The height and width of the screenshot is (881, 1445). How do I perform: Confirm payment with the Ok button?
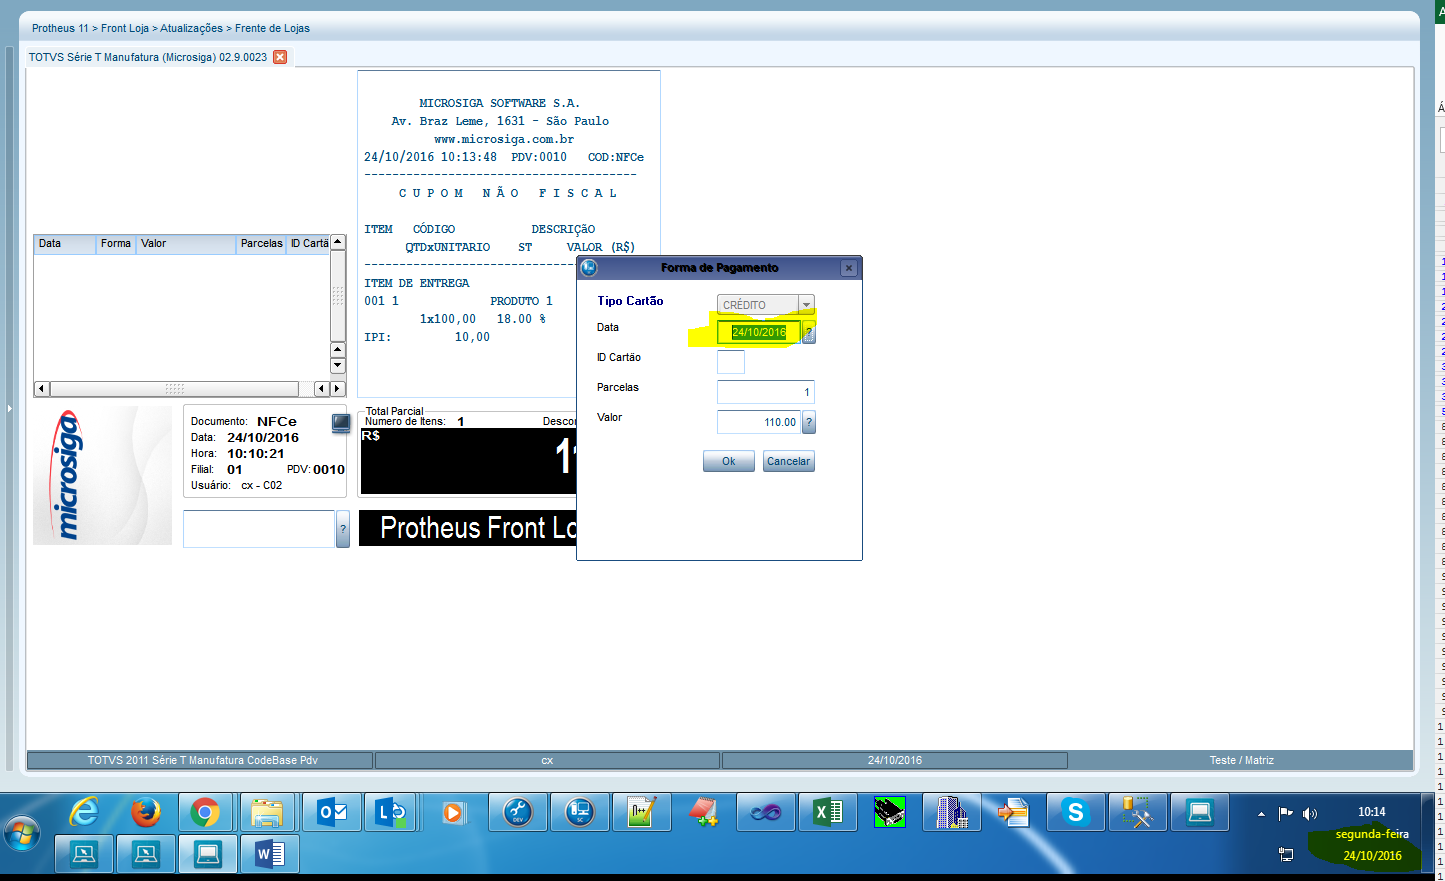point(729,461)
